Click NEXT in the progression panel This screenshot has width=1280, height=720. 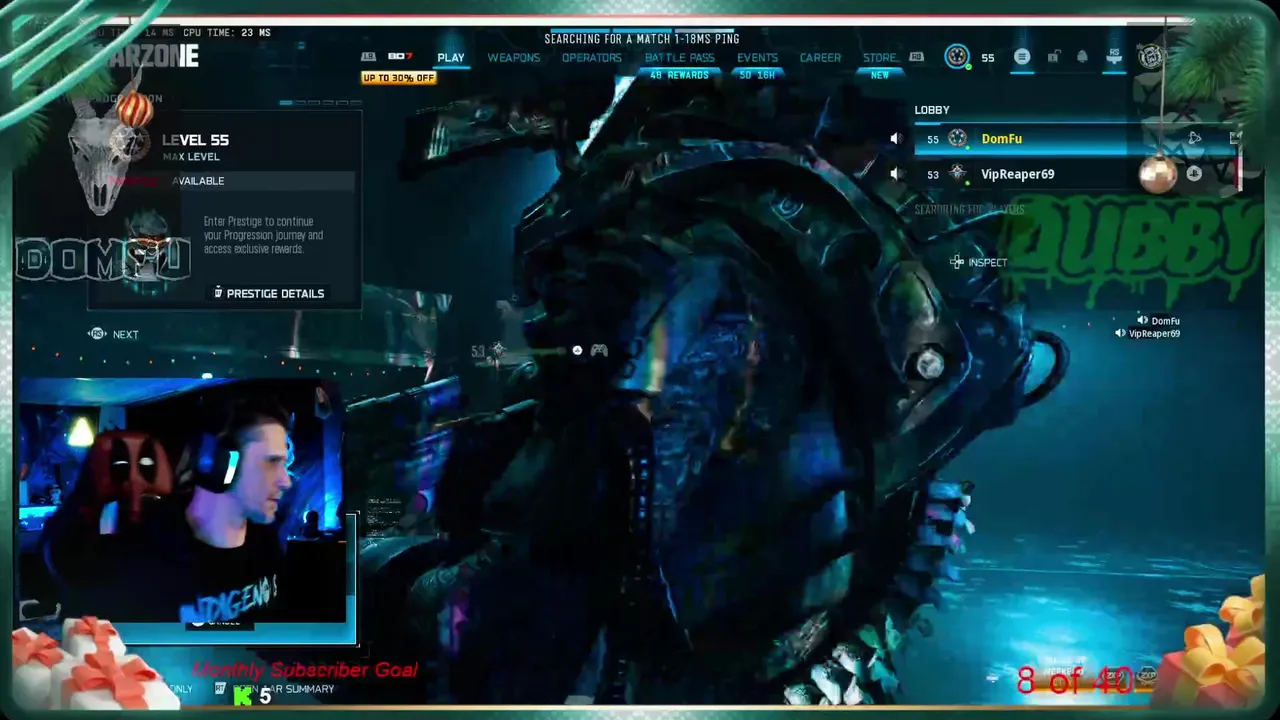(125, 334)
